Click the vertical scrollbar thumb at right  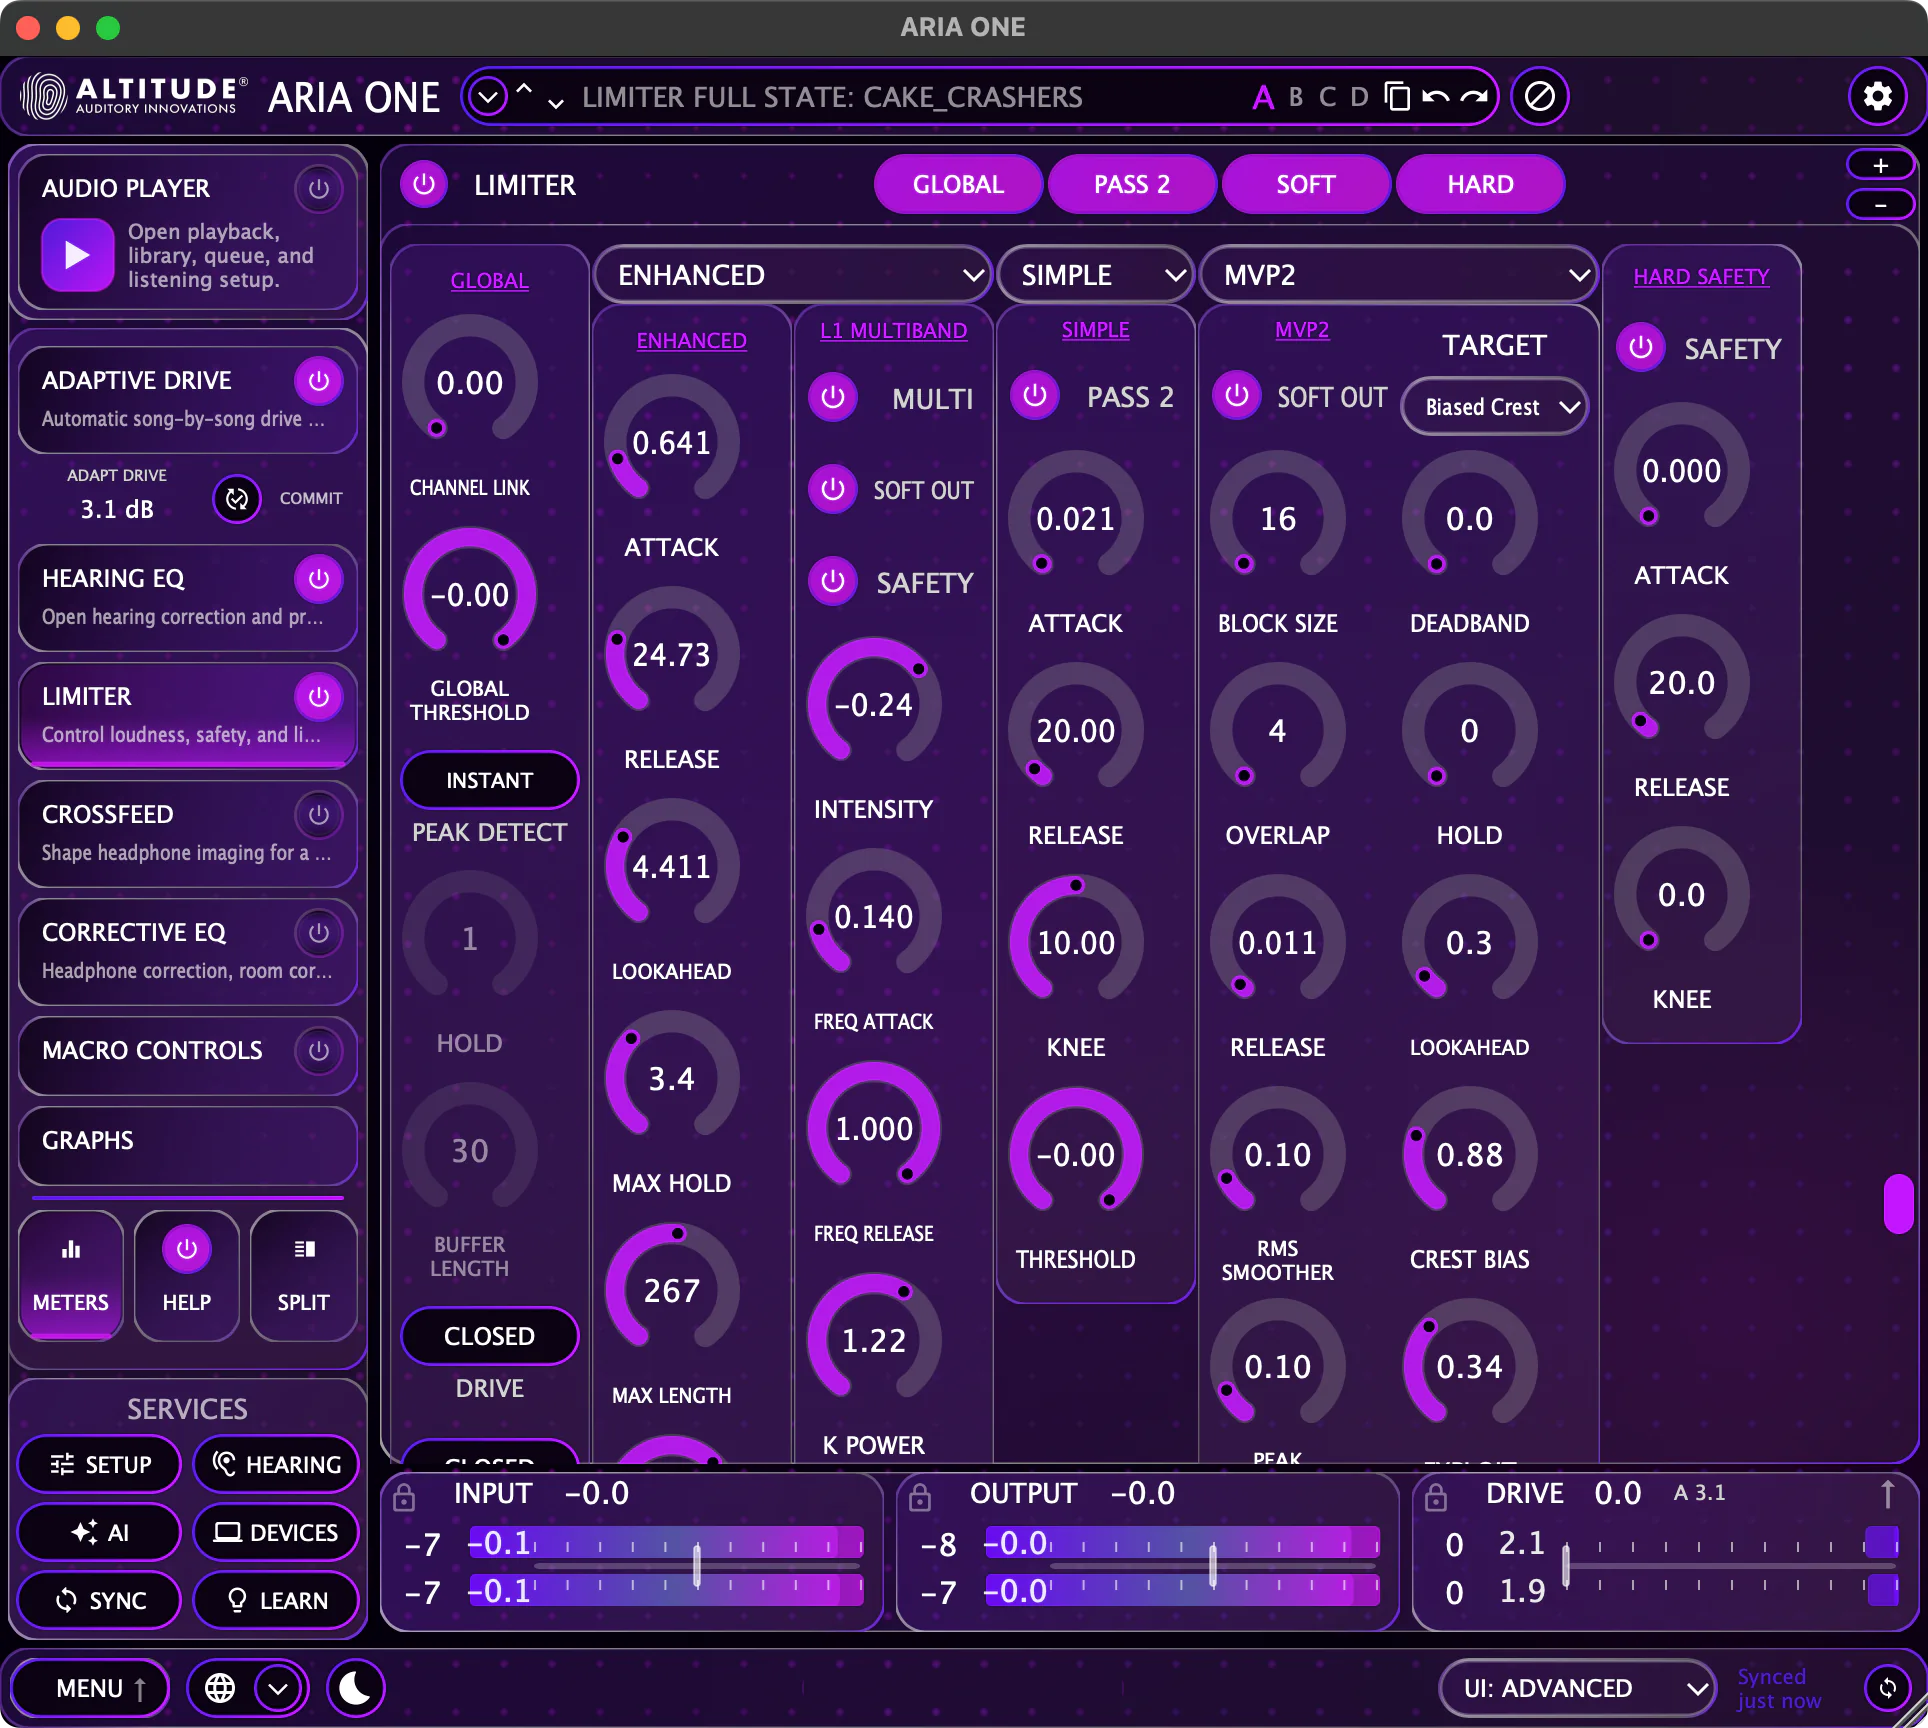click(1897, 1204)
